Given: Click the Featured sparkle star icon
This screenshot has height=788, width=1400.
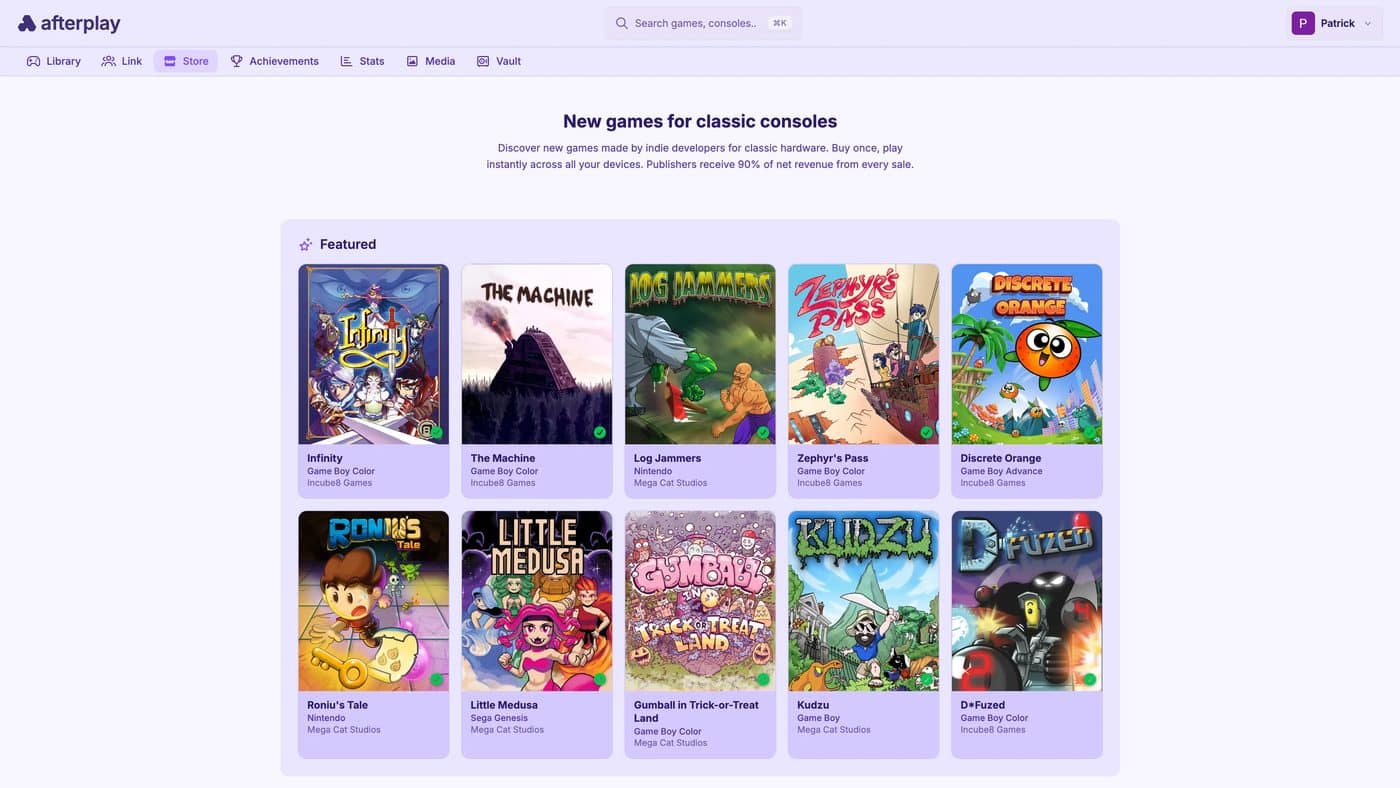Looking at the screenshot, I should (x=306, y=244).
